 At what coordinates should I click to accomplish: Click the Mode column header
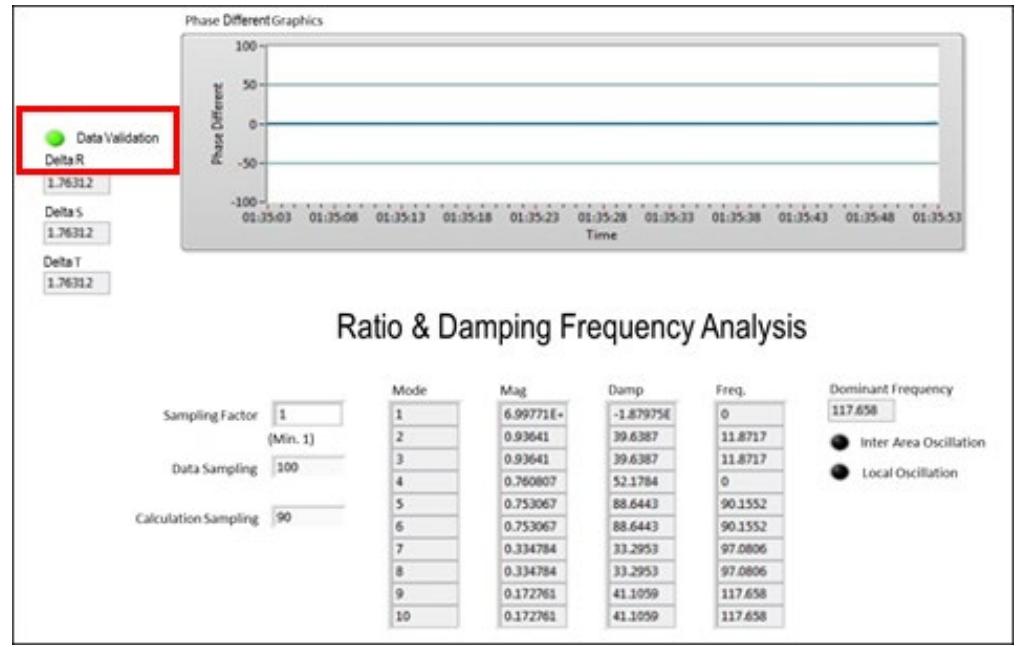click(409, 390)
